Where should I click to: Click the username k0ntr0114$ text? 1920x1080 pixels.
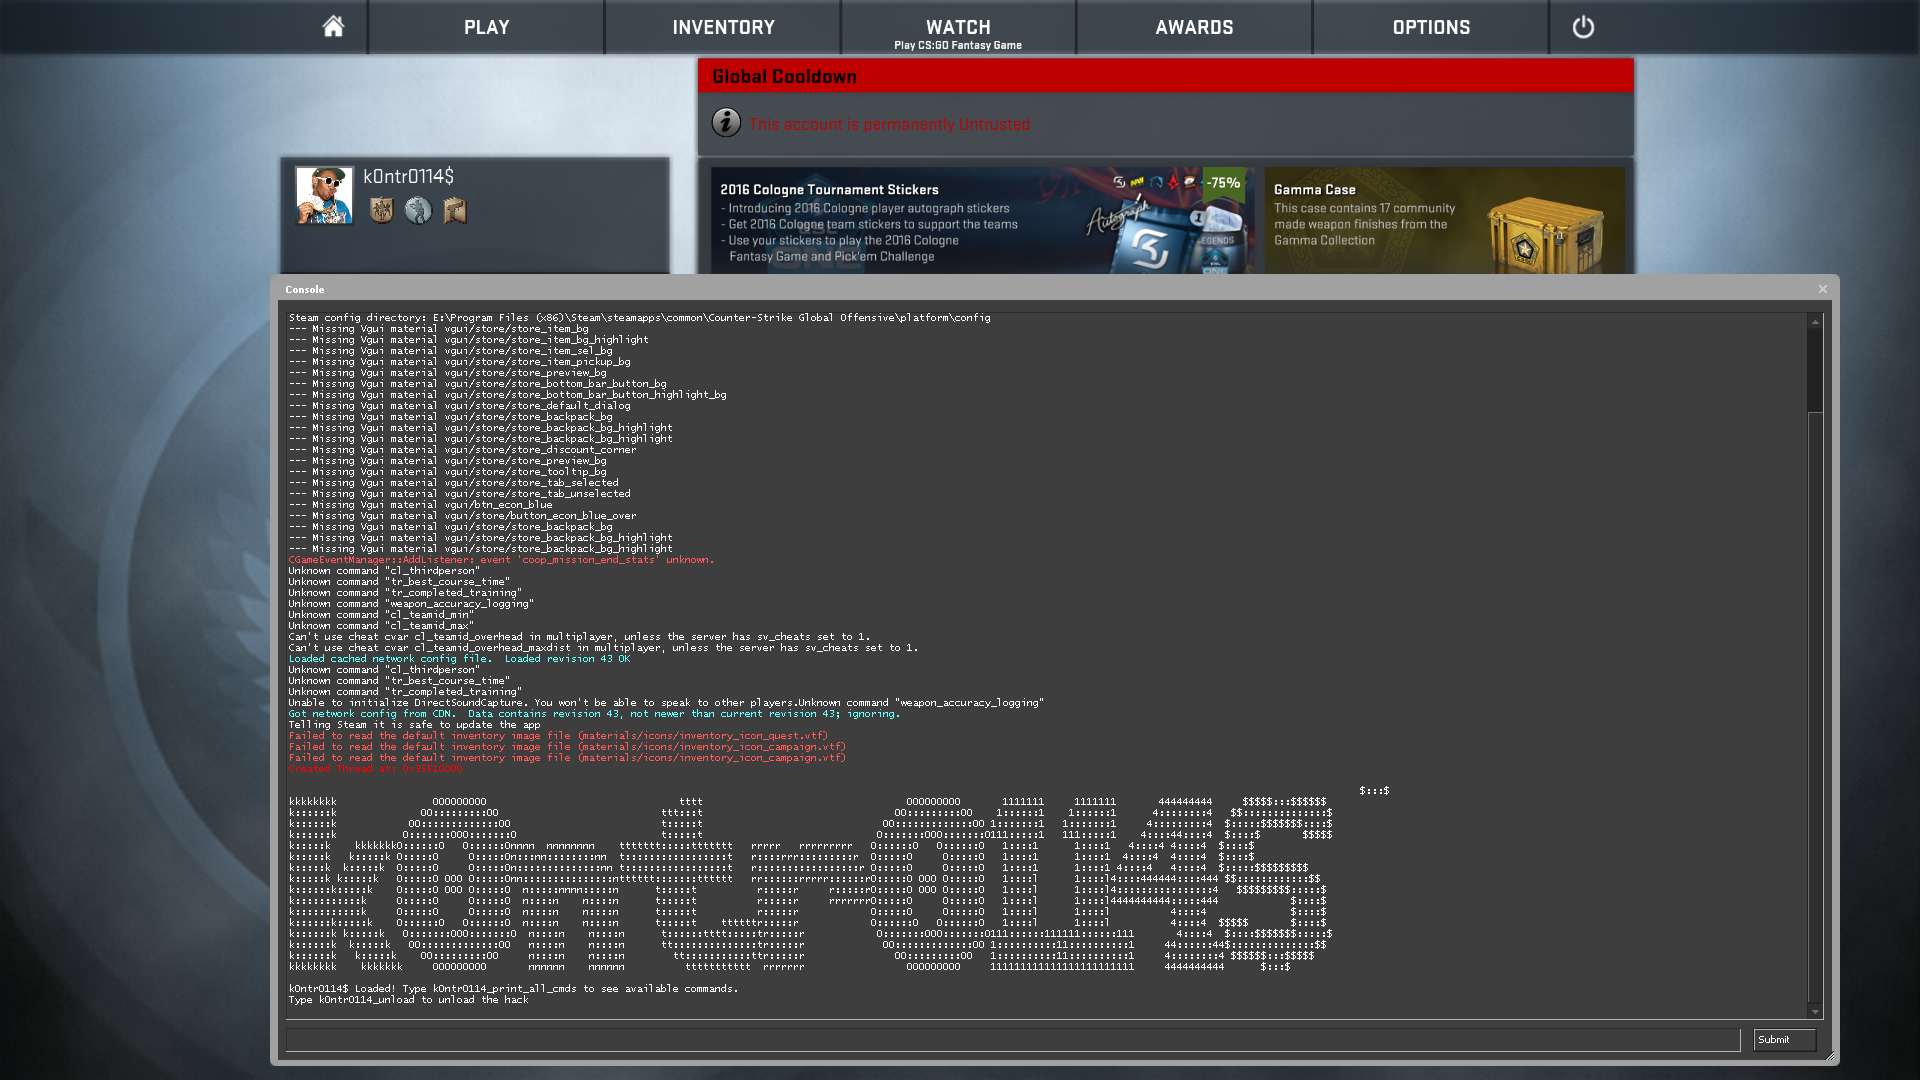[x=408, y=177]
